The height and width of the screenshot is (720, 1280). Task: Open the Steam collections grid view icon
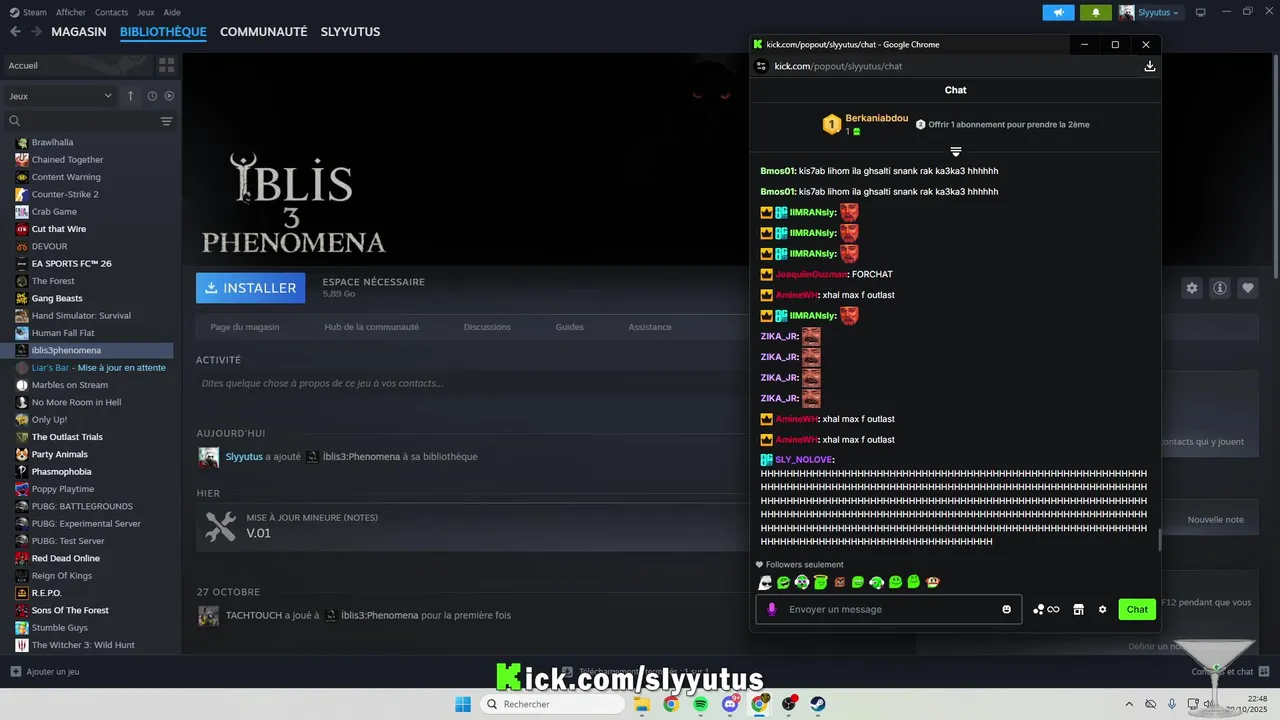166,65
